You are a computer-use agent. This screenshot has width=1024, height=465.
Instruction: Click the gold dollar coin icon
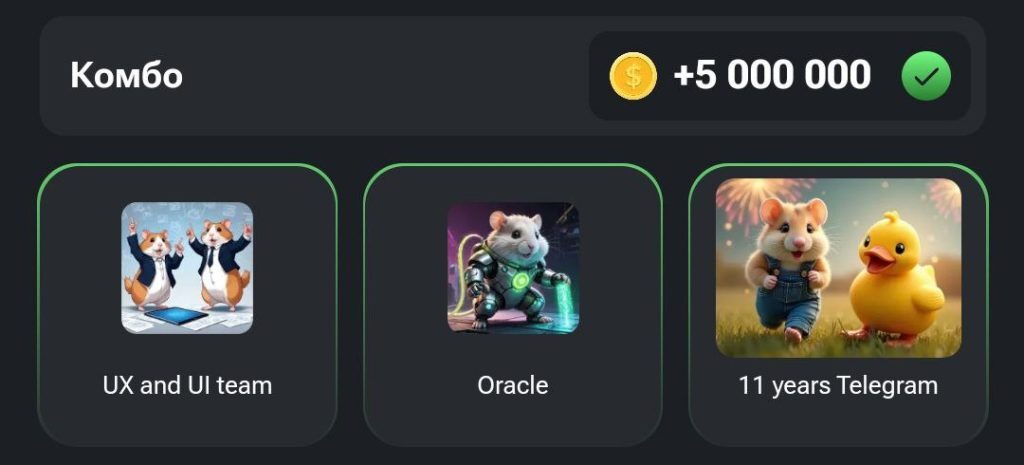point(633,76)
